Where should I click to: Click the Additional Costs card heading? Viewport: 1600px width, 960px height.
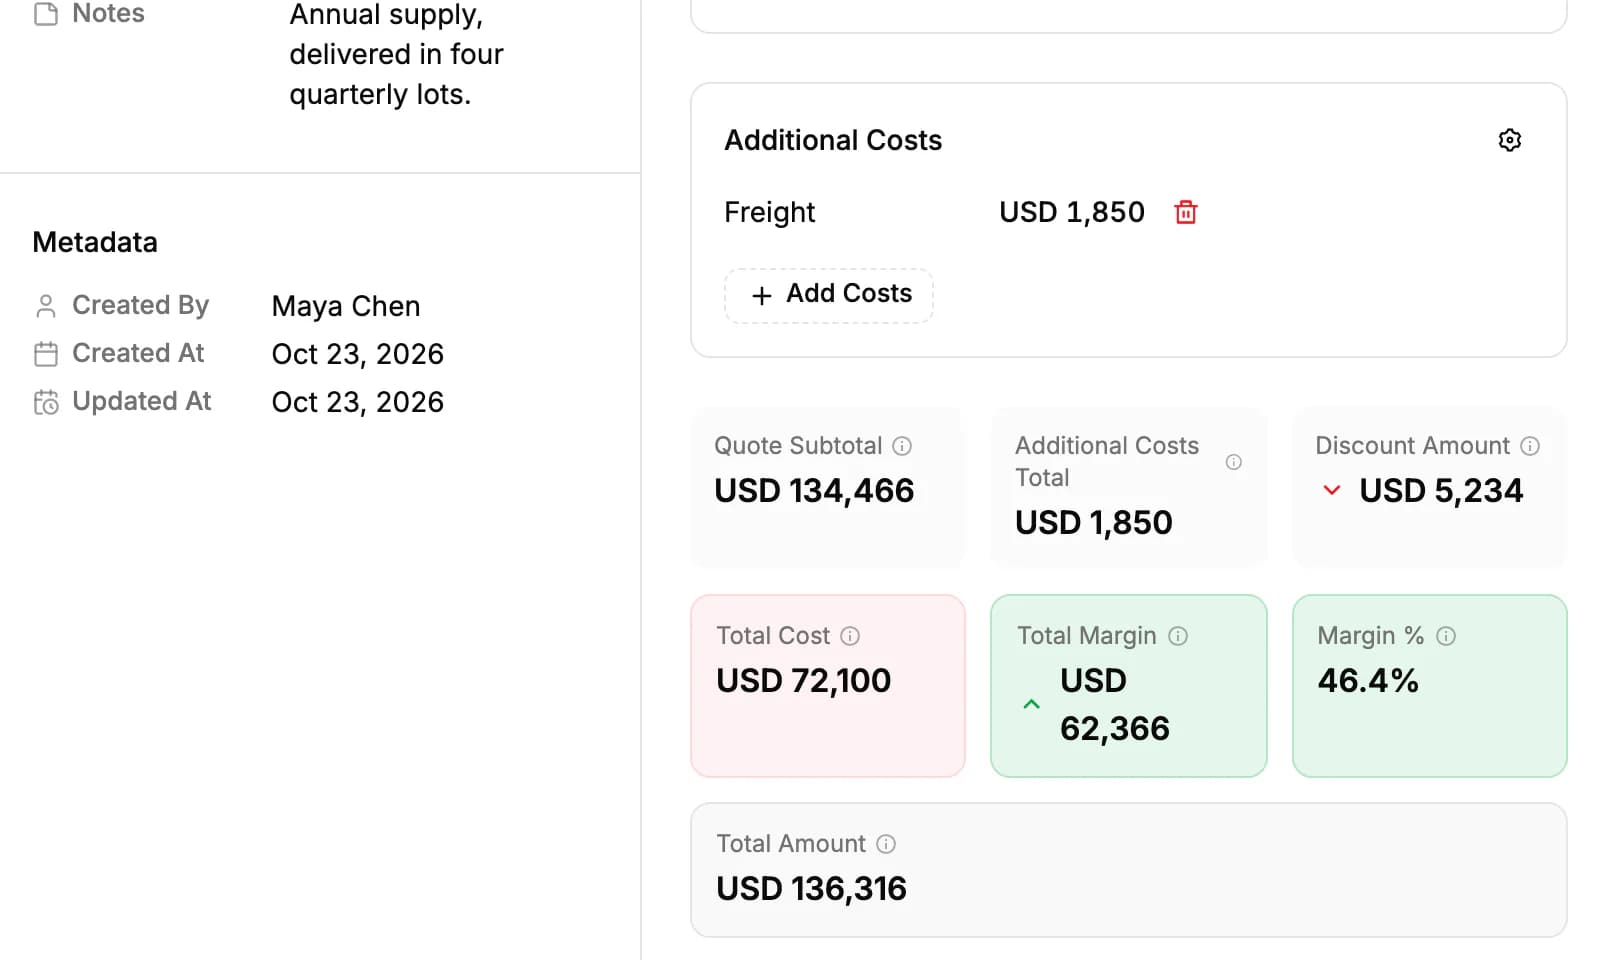point(833,140)
